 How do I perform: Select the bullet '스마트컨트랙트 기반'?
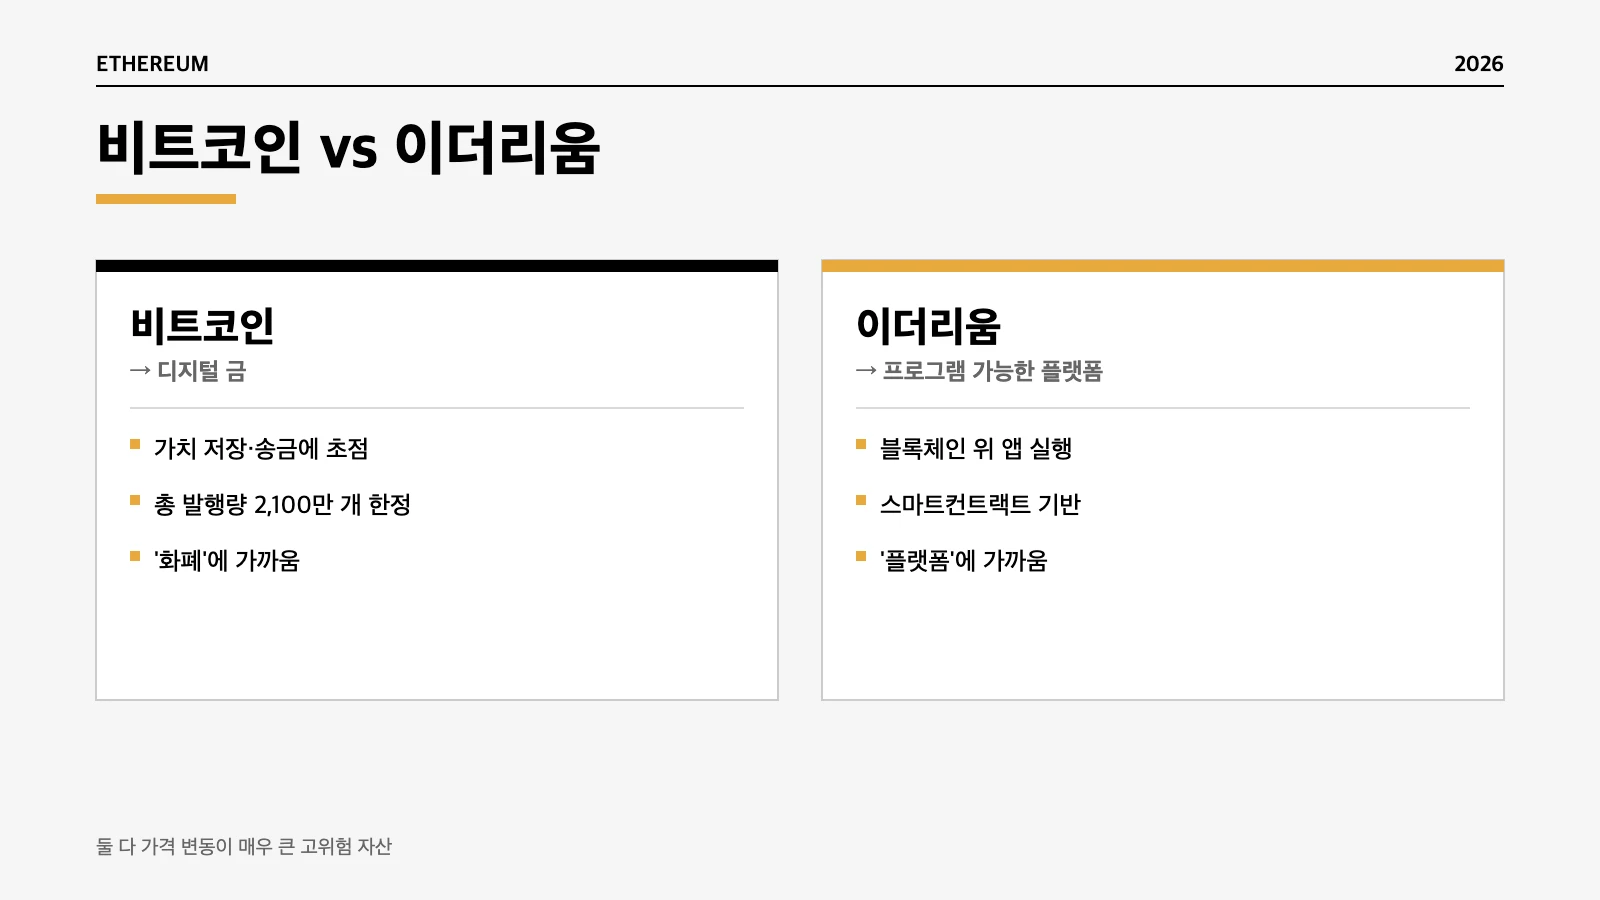click(x=980, y=504)
